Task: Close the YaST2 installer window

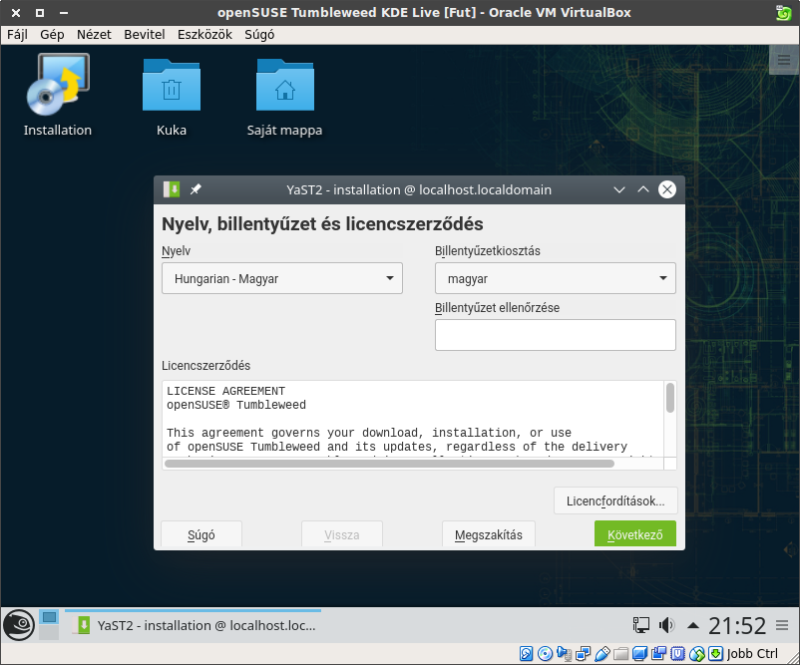Action: (667, 190)
